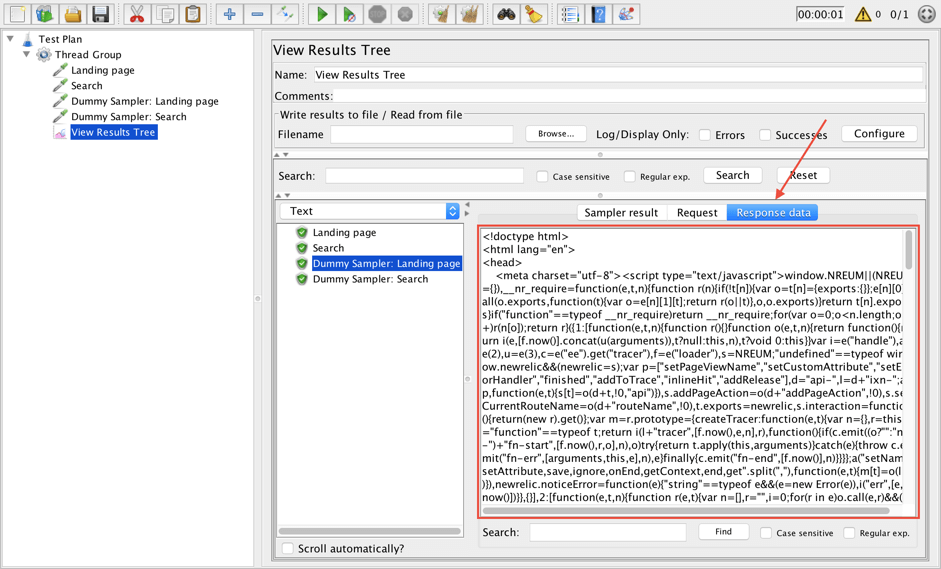This screenshot has width=941, height=569.
Task: Start the test with green play icon
Action: pos(322,14)
